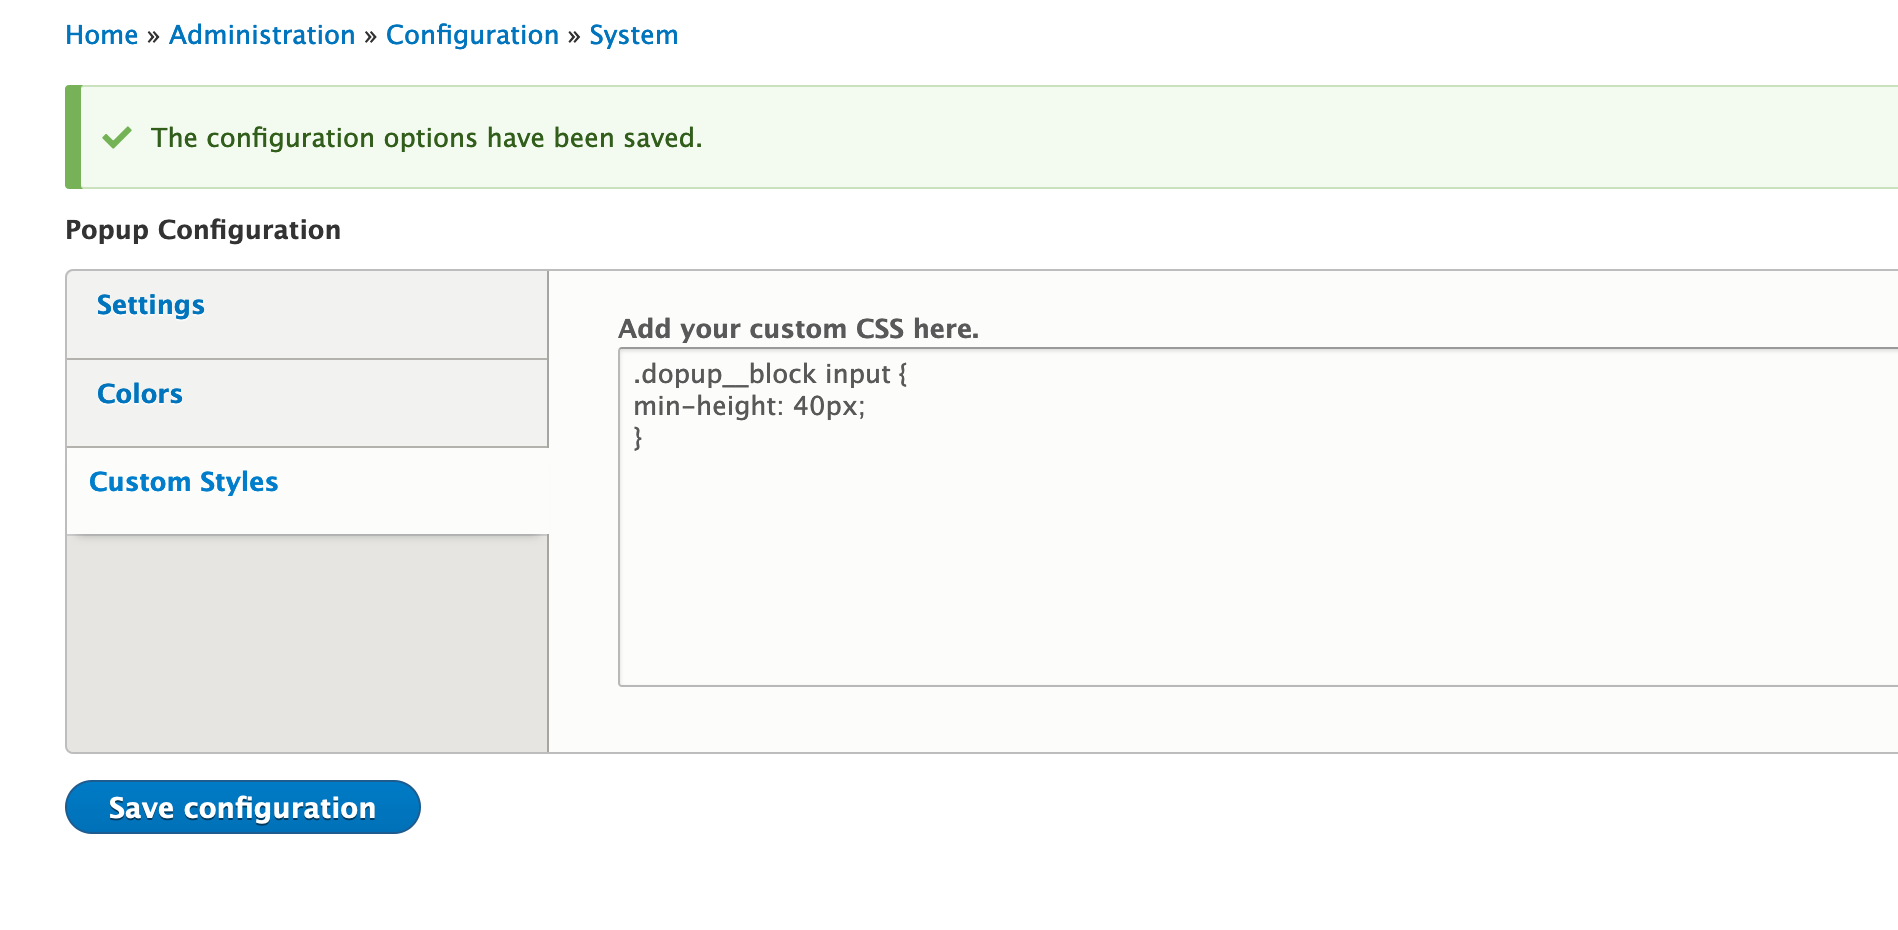Screen dimensions: 1898x930
Task: Navigate to the Configuration breadcrumb
Action: (x=472, y=35)
